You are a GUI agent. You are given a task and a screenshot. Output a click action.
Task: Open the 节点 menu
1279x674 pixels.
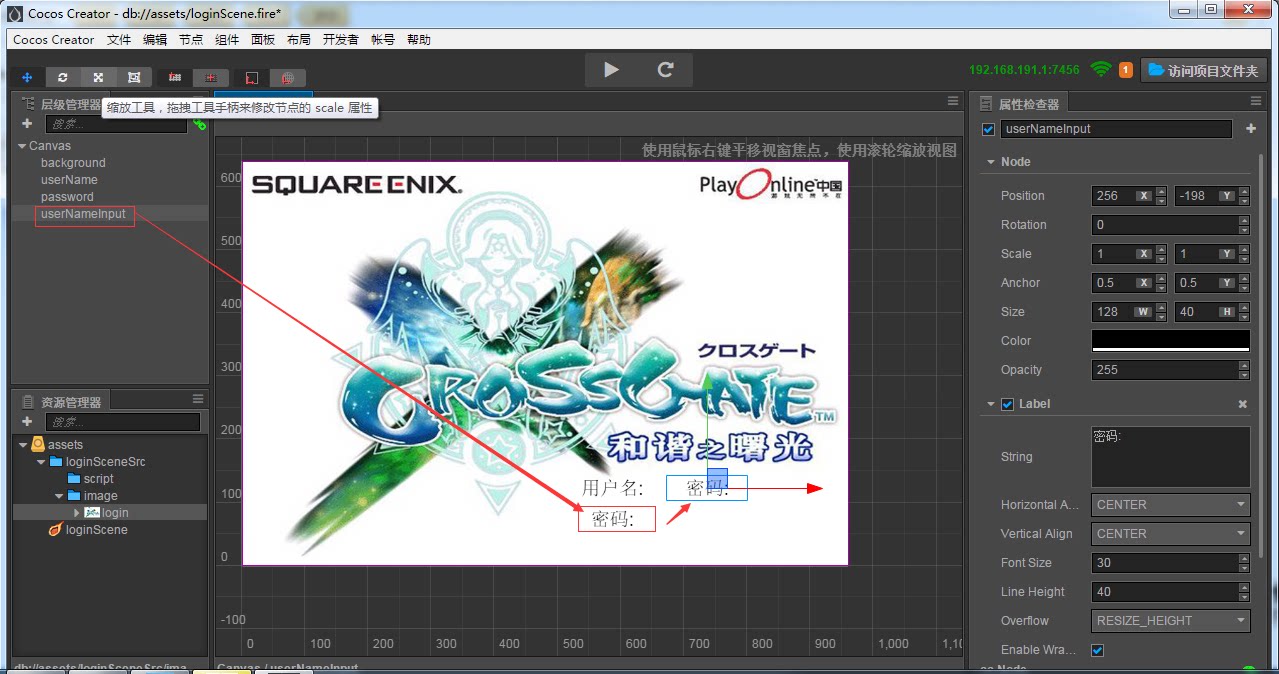pos(191,40)
